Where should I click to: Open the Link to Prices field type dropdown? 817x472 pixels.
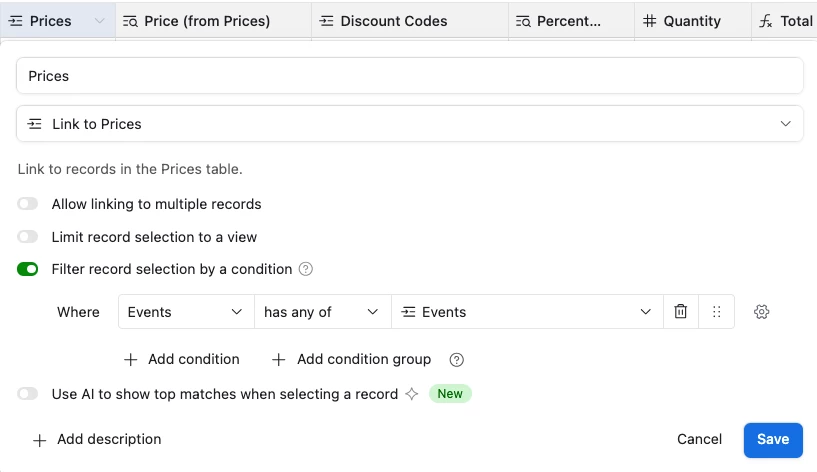(x=785, y=124)
